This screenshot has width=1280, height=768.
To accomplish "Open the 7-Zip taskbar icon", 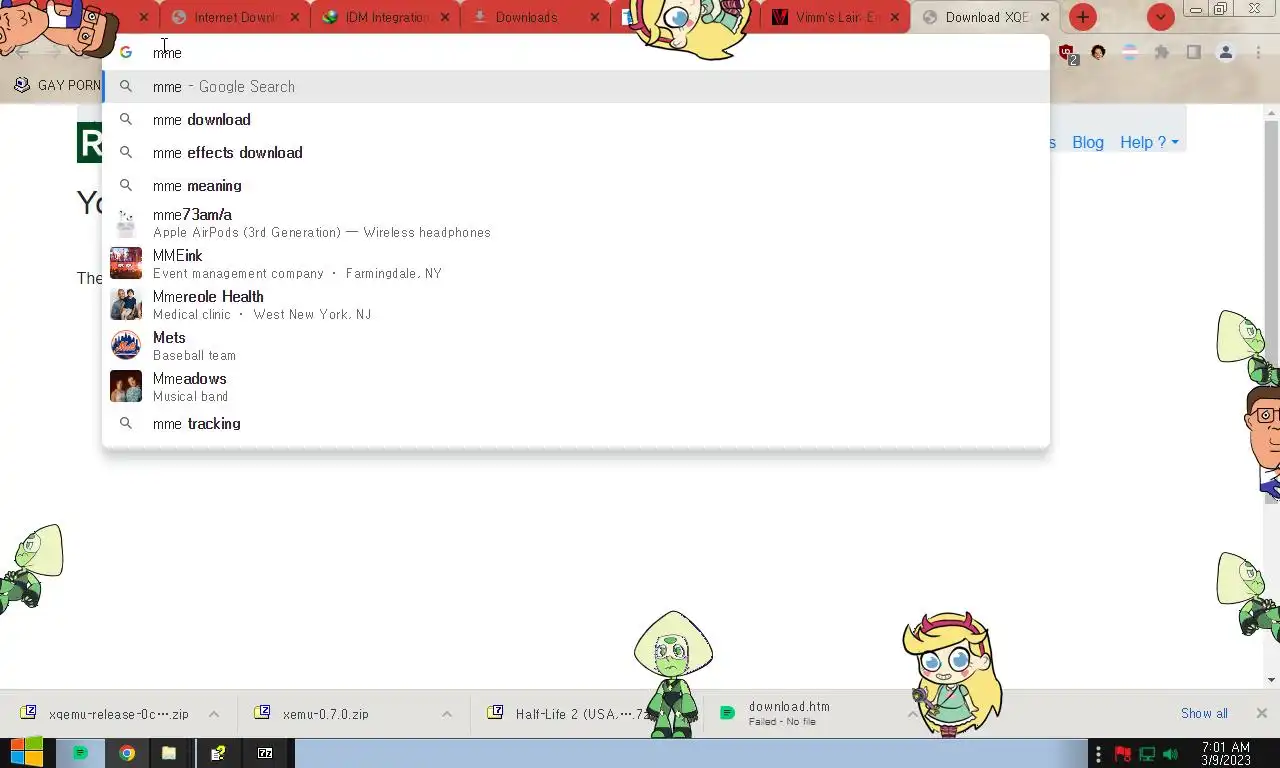I will pos(265,753).
